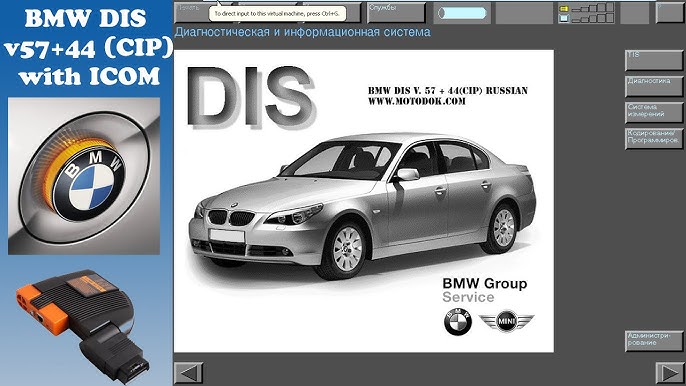Click the grey 'Service' text
Screen dimensions: 686x386
[468, 297]
